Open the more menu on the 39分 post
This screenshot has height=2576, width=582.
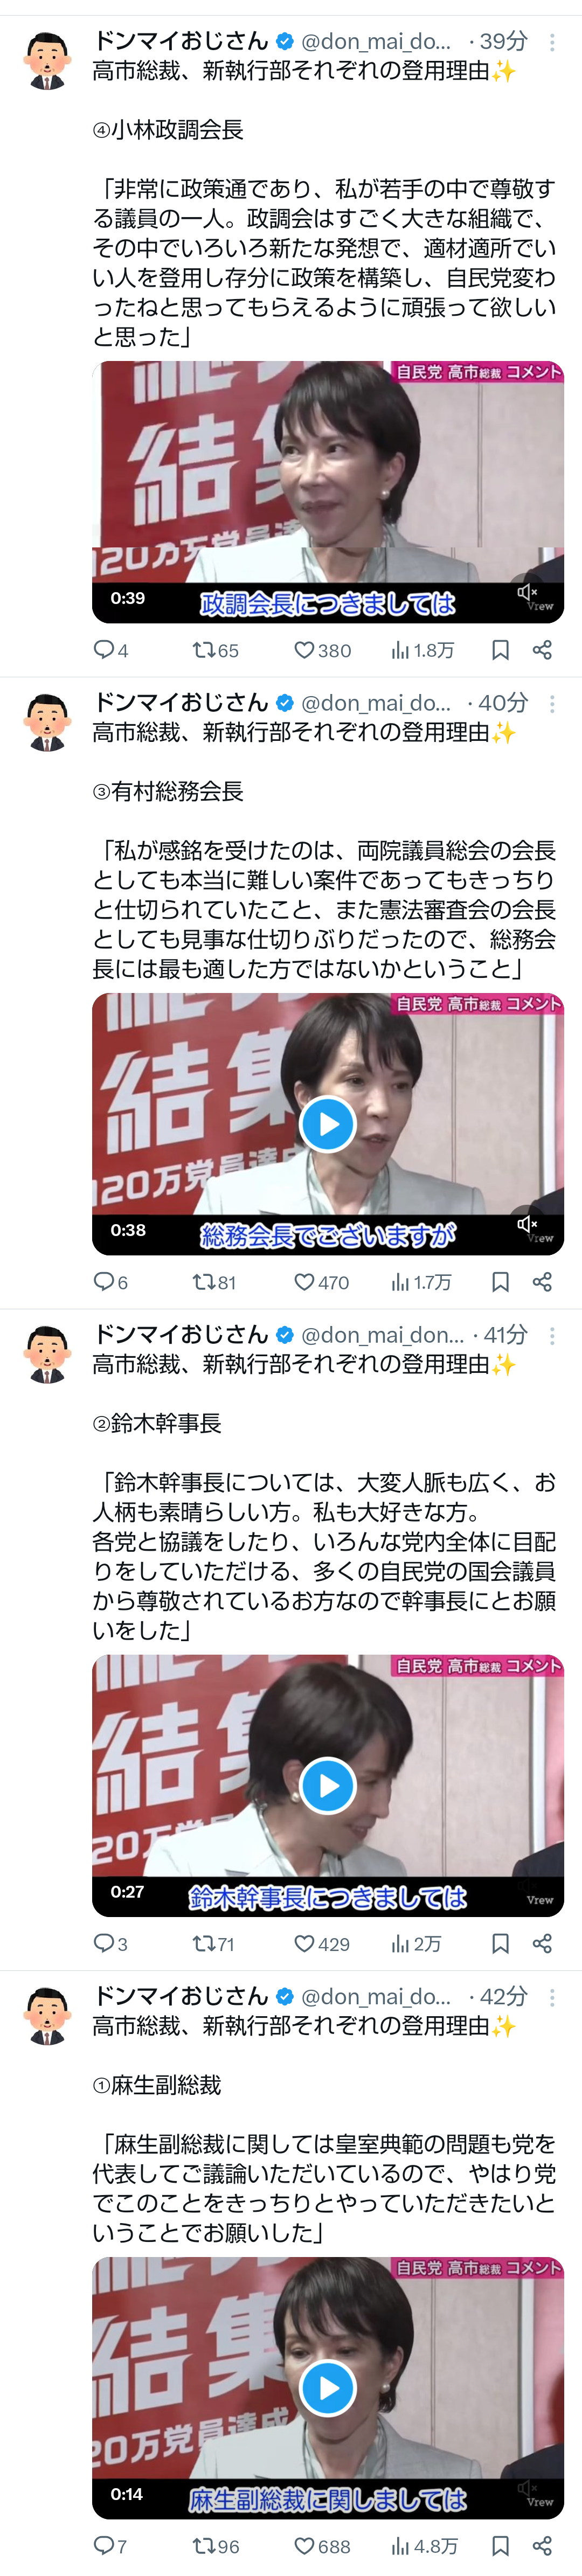point(552,42)
